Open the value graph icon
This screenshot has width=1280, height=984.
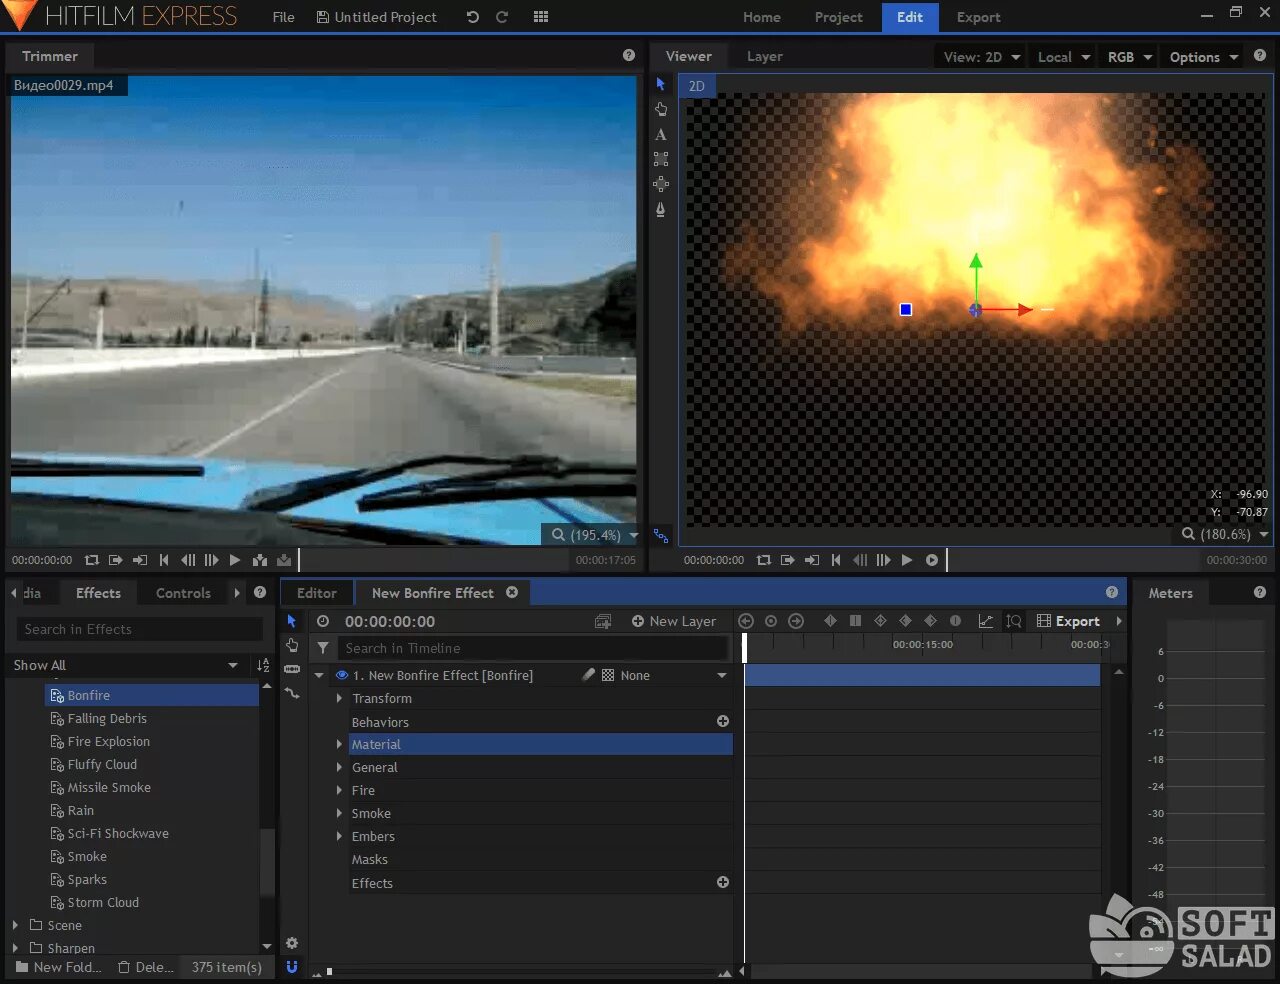(986, 621)
